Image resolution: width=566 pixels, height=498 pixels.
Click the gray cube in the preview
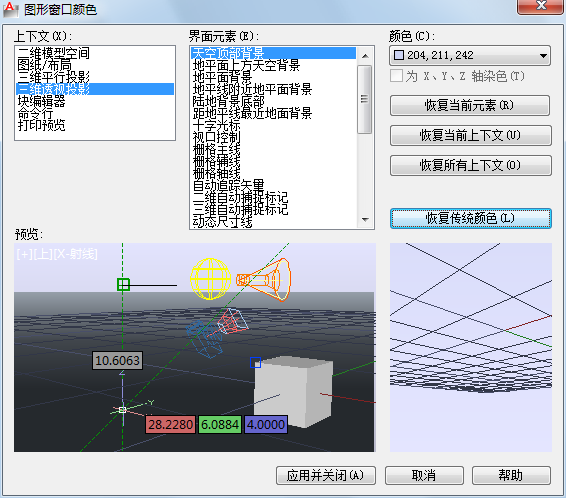point(293,392)
